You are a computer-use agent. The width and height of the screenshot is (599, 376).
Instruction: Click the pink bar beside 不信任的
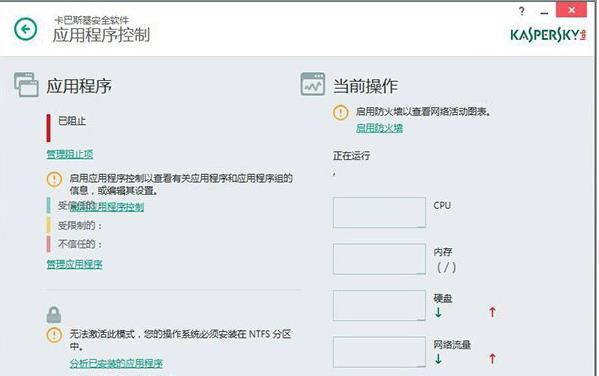tap(49, 244)
